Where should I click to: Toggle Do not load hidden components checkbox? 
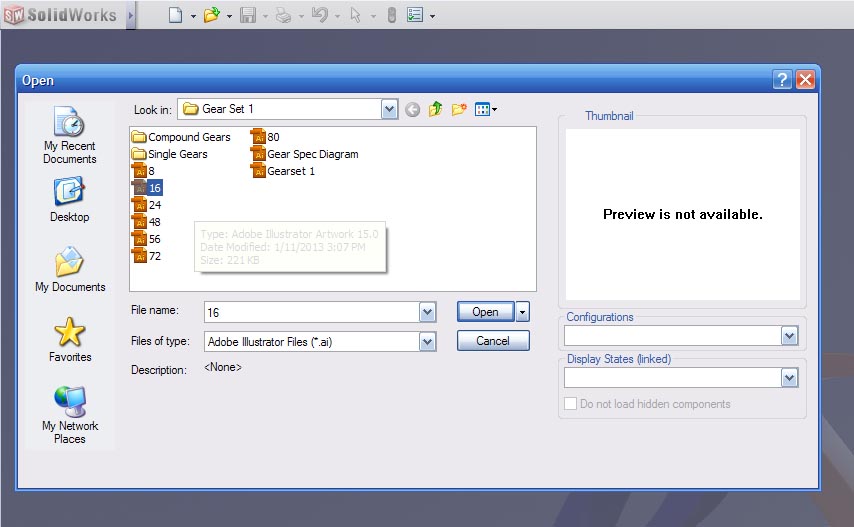(570, 404)
